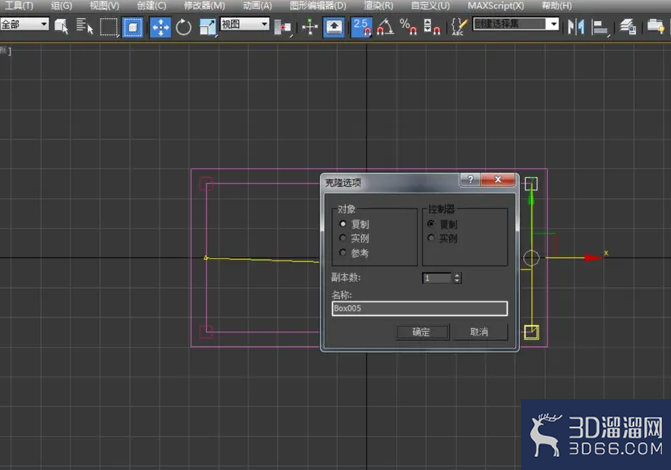Click the red X-axis arrow of move gizmo
This screenshot has height=470, width=671.
[x=593, y=258]
